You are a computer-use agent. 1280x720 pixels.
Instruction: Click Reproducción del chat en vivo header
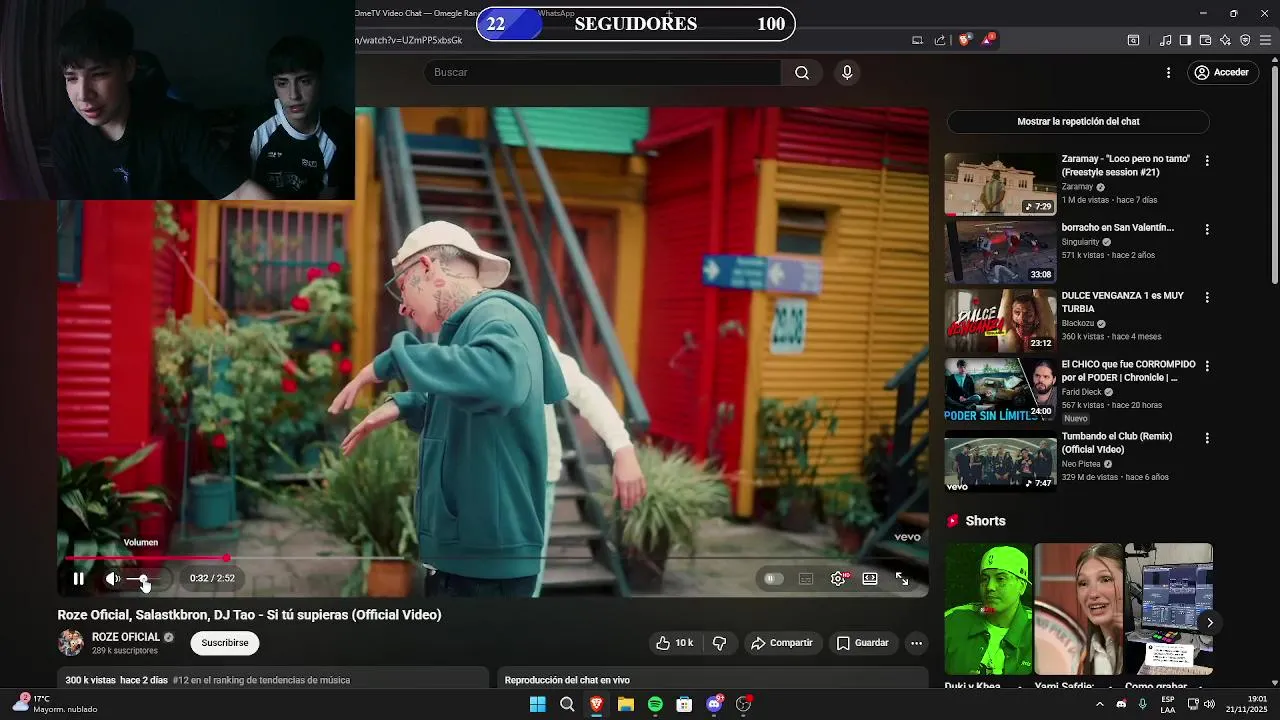567,680
